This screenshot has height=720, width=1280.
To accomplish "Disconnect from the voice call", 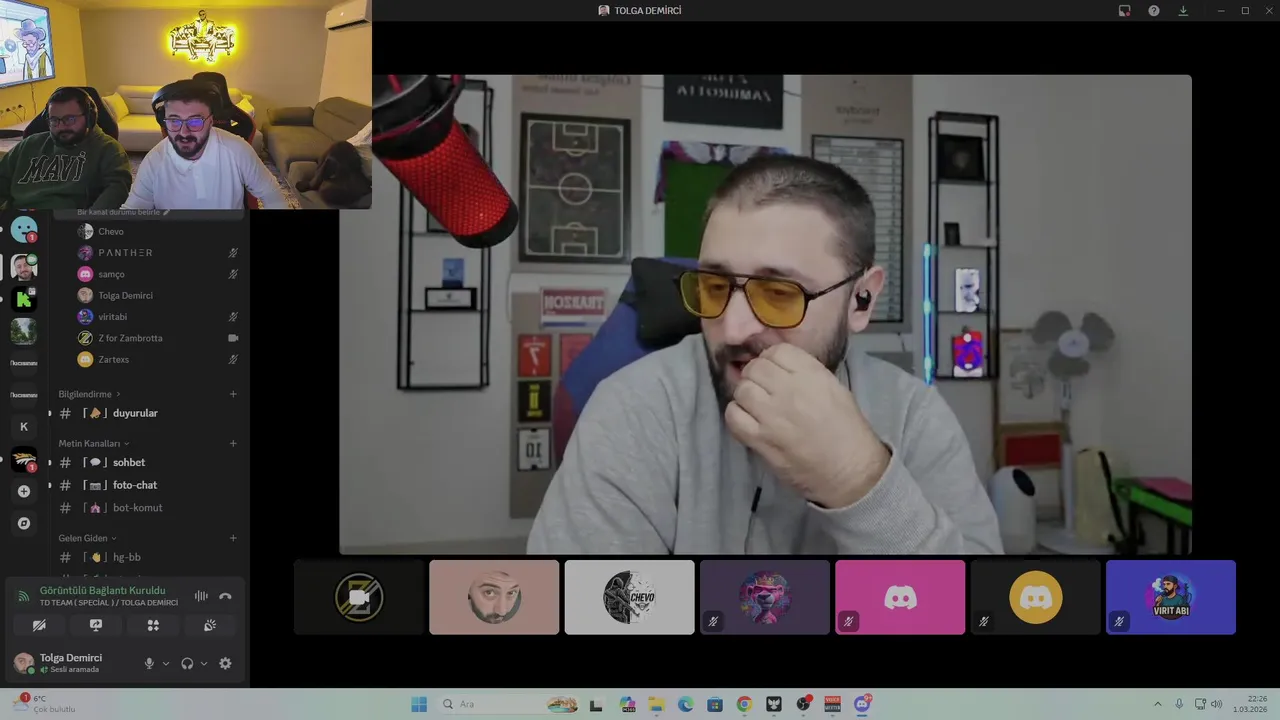I will [225, 596].
